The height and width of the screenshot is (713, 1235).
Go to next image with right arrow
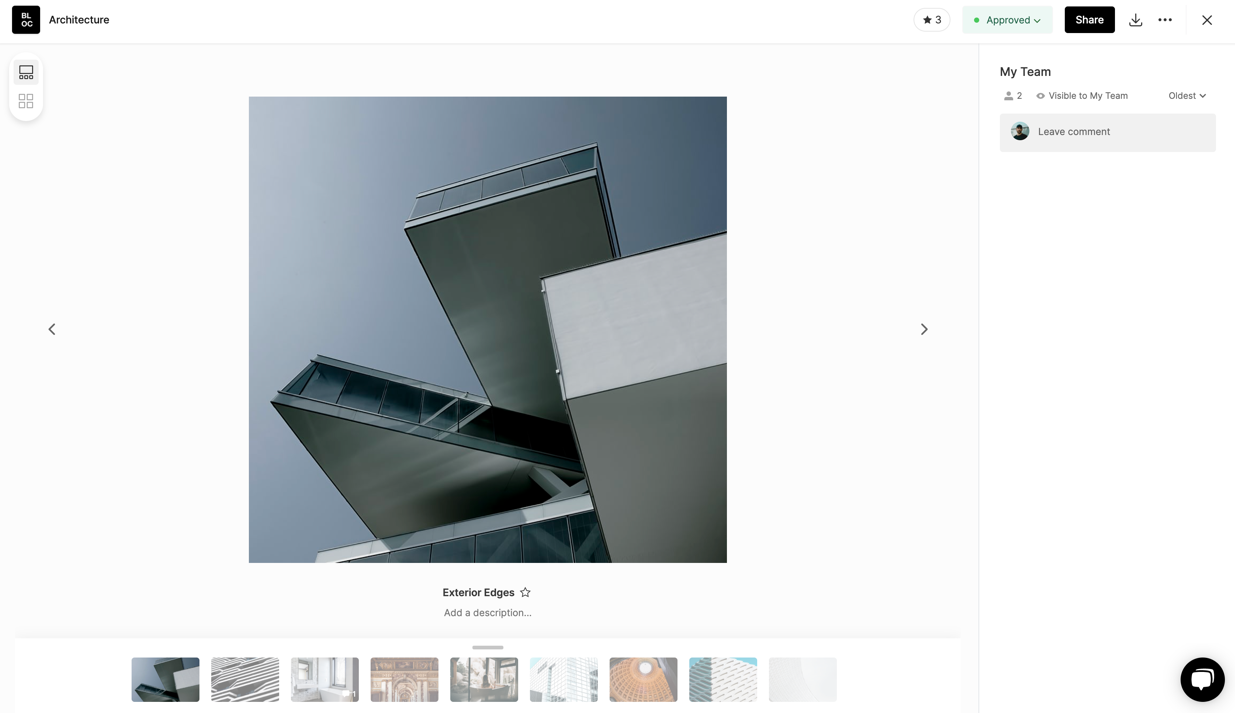point(924,329)
